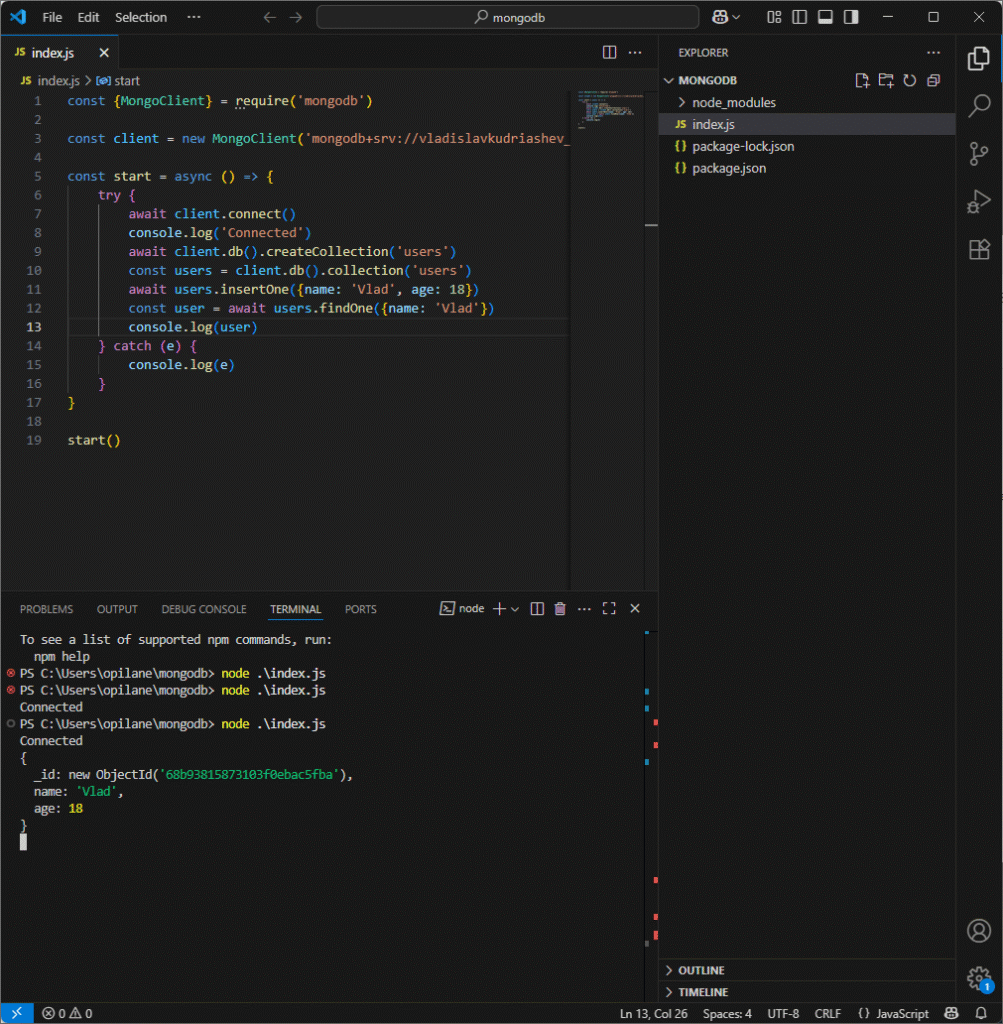The width and height of the screenshot is (1003, 1024).
Task: Open the Extensions view
Action: click(978, 249)
